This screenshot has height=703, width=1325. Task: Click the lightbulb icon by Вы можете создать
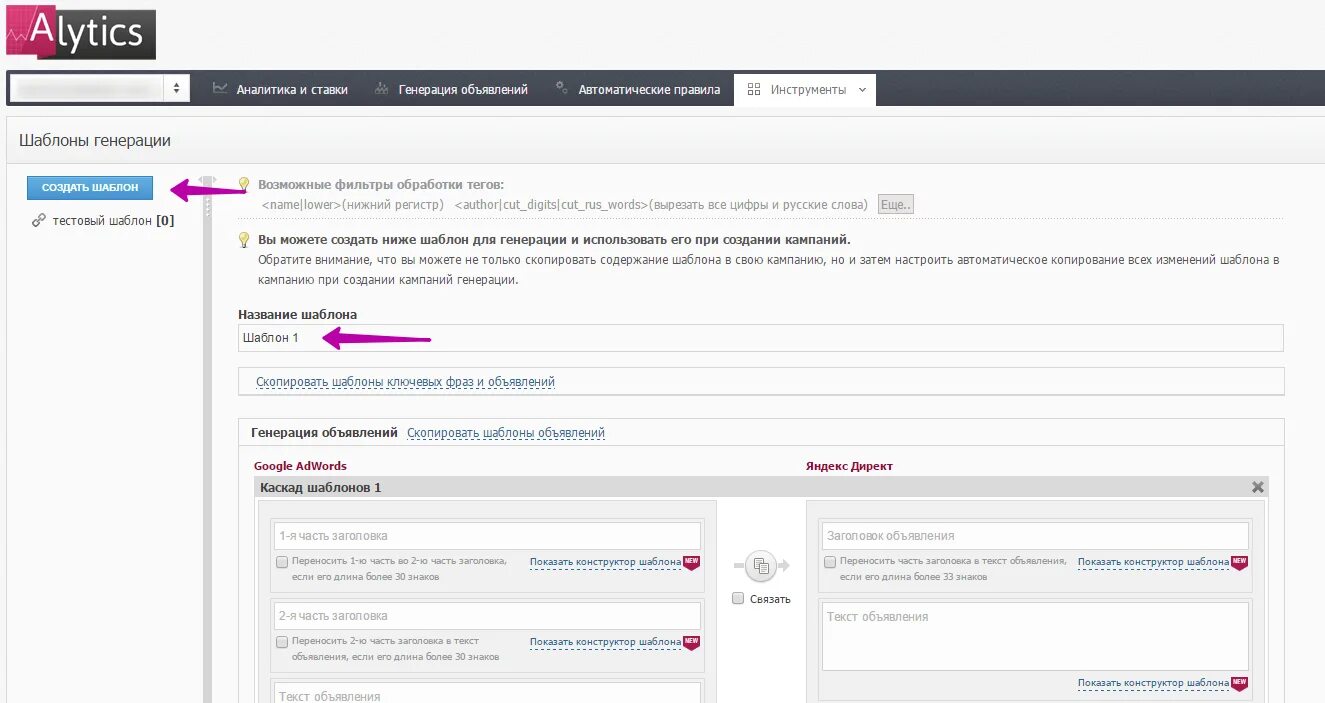pos(243,240)
